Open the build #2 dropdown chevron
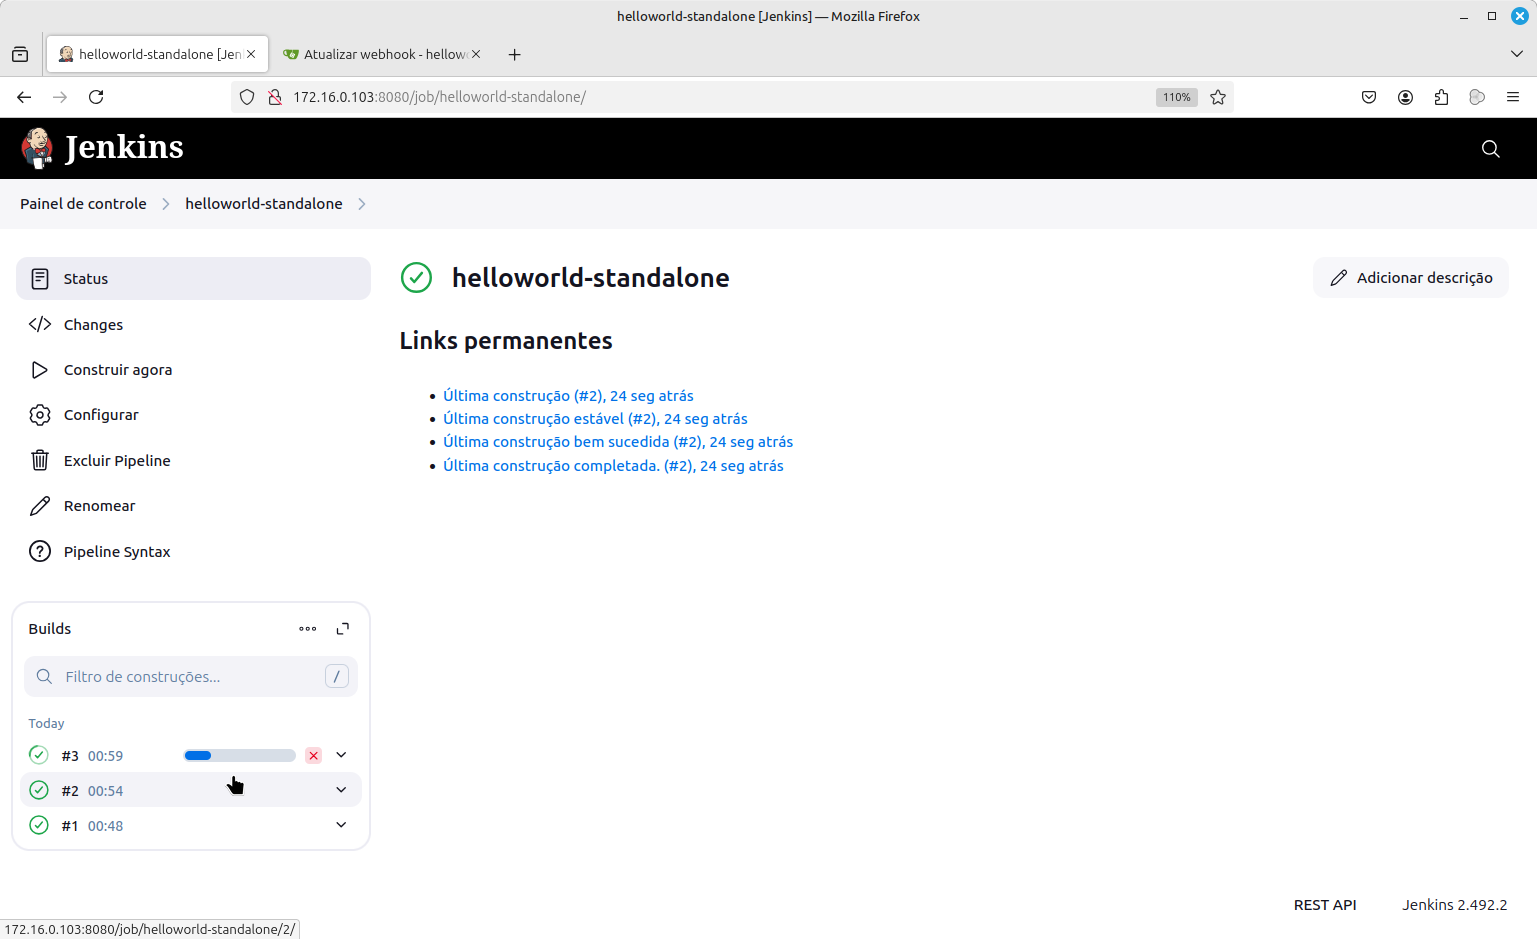Viewport: 1537px width, 939px height. [x=341, y=790]
